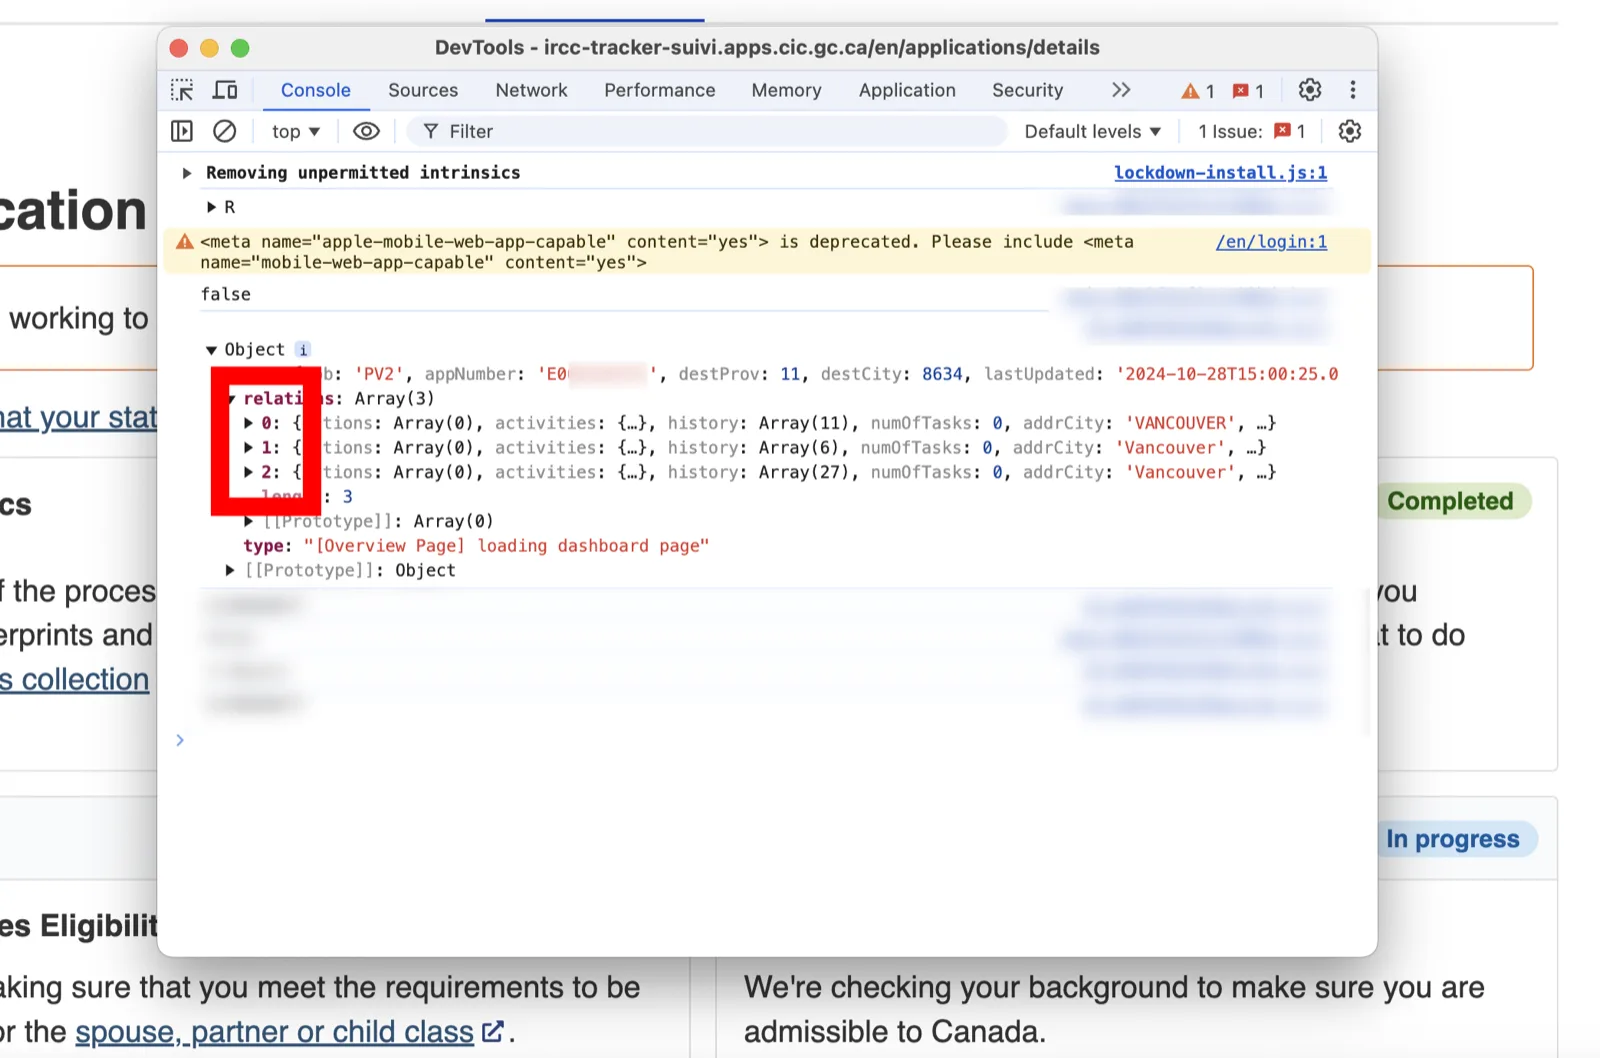Click the info badge next to Object
Image resolution: width=1600 pixels, height=1058 pixels.
(303, 350)
